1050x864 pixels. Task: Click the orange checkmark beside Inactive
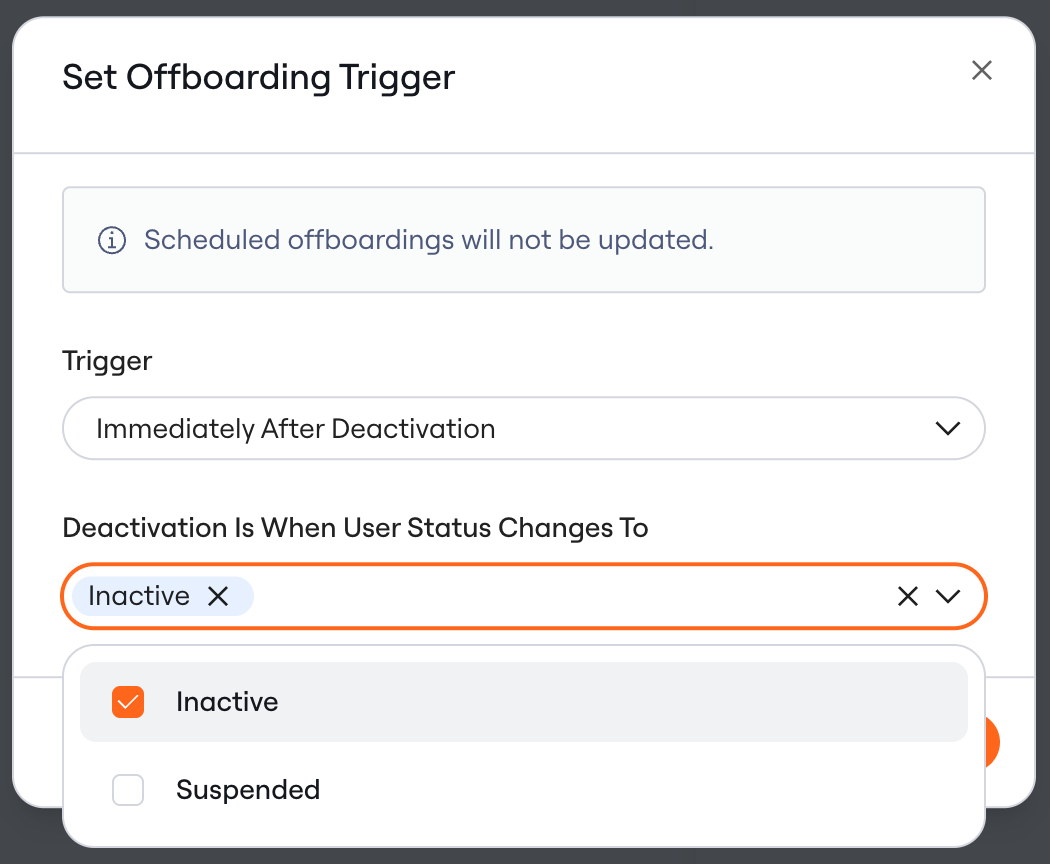click(128, 702)
